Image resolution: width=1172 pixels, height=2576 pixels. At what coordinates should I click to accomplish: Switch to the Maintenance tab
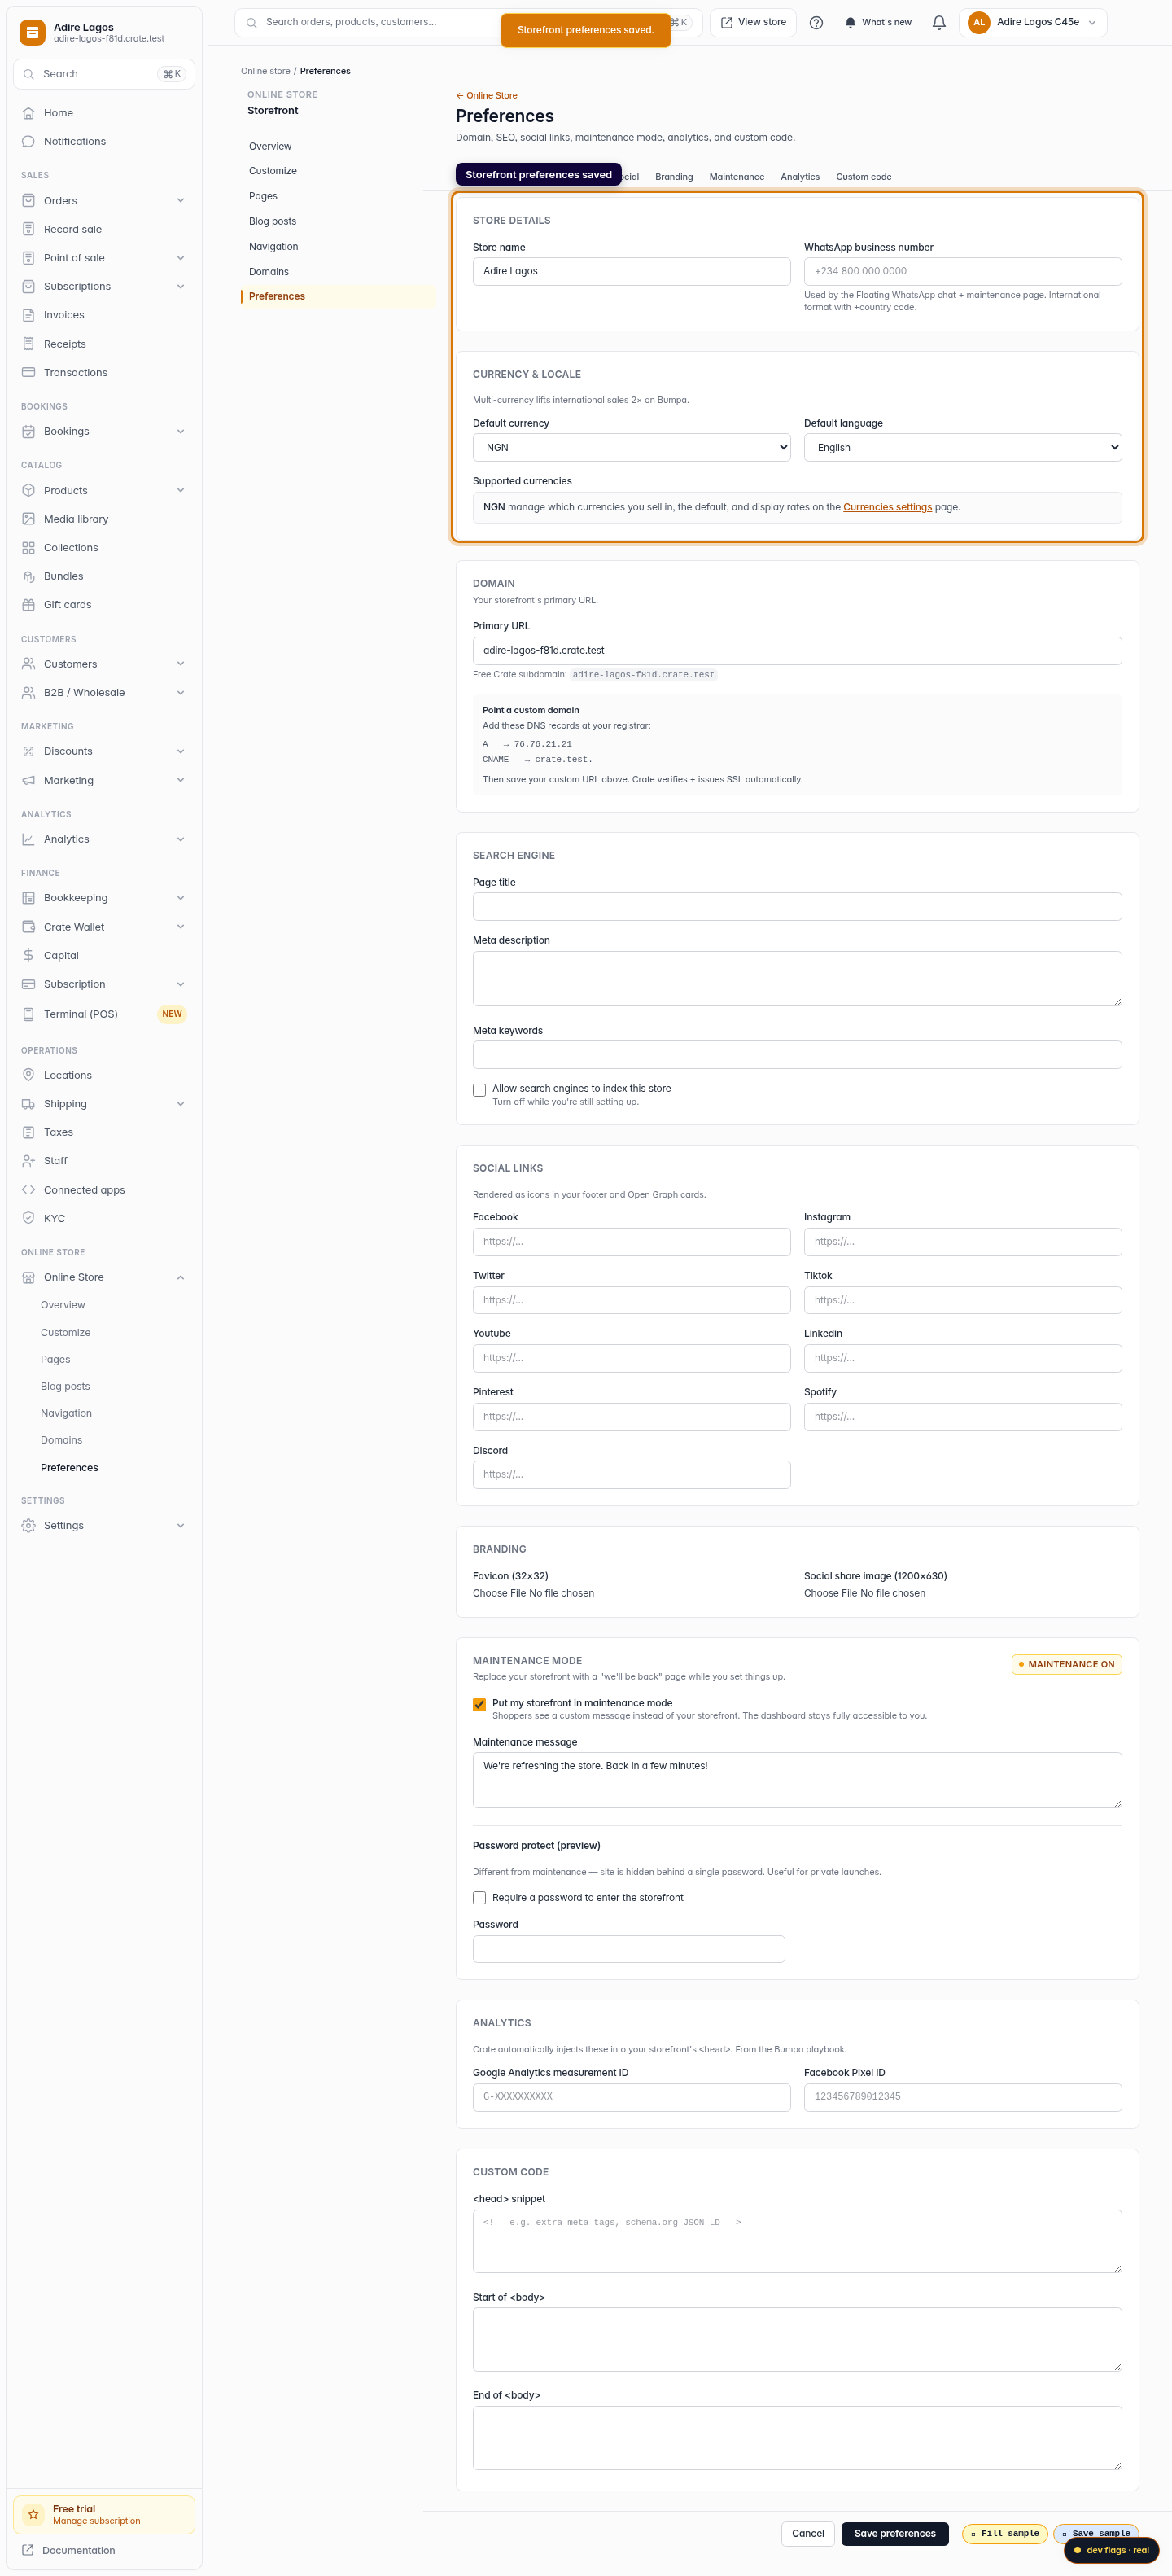[737, 177]
